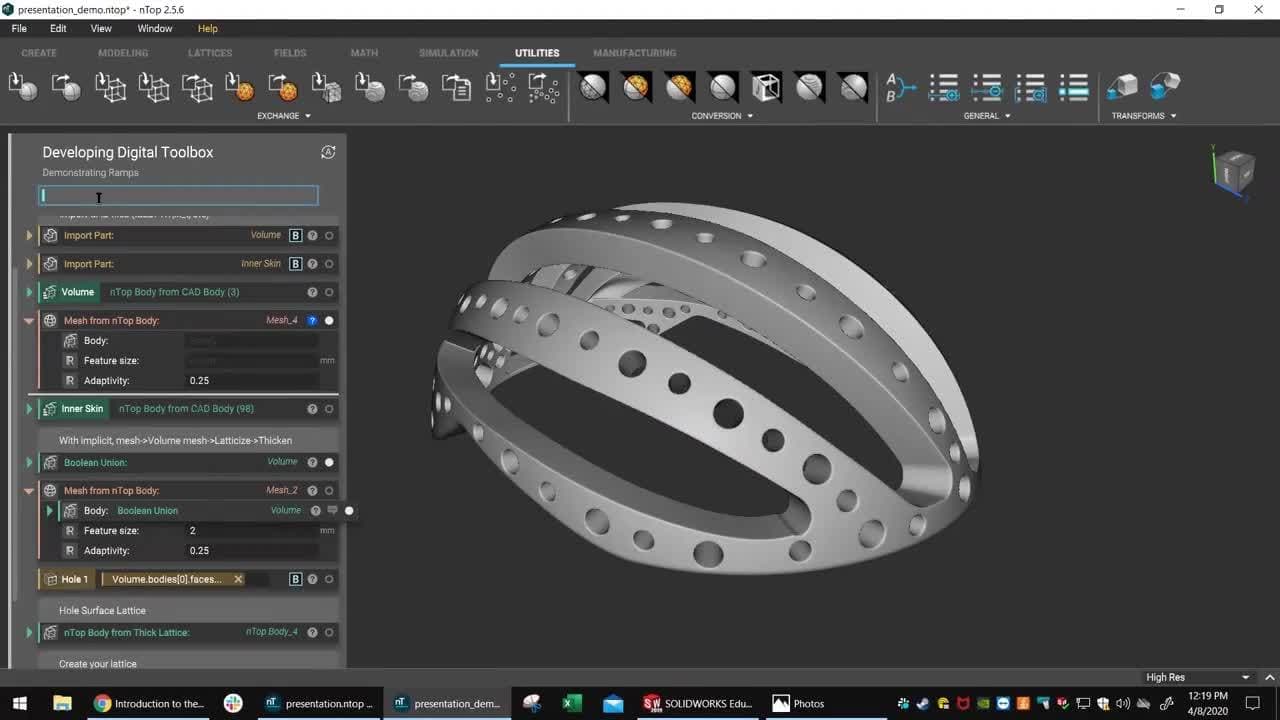Switch to the Manufacturing ribbon tab
The height and width of the screenshot is (720, 1280).
click(634, 53)
